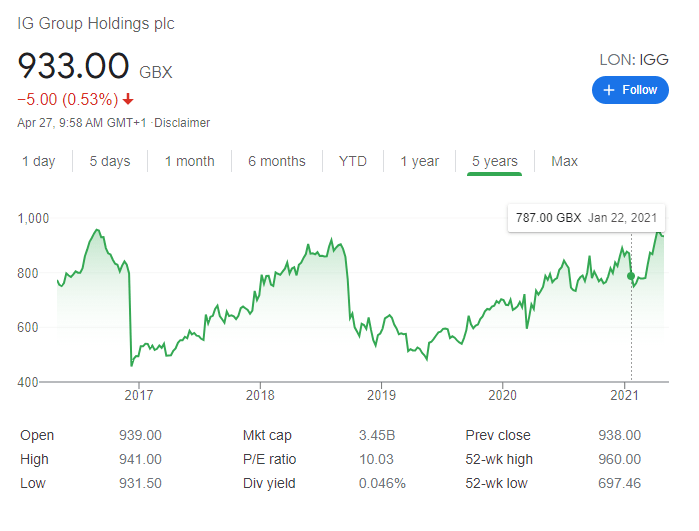
Task: Switch to 1 month chart view
Action: (x=189, y=161)
